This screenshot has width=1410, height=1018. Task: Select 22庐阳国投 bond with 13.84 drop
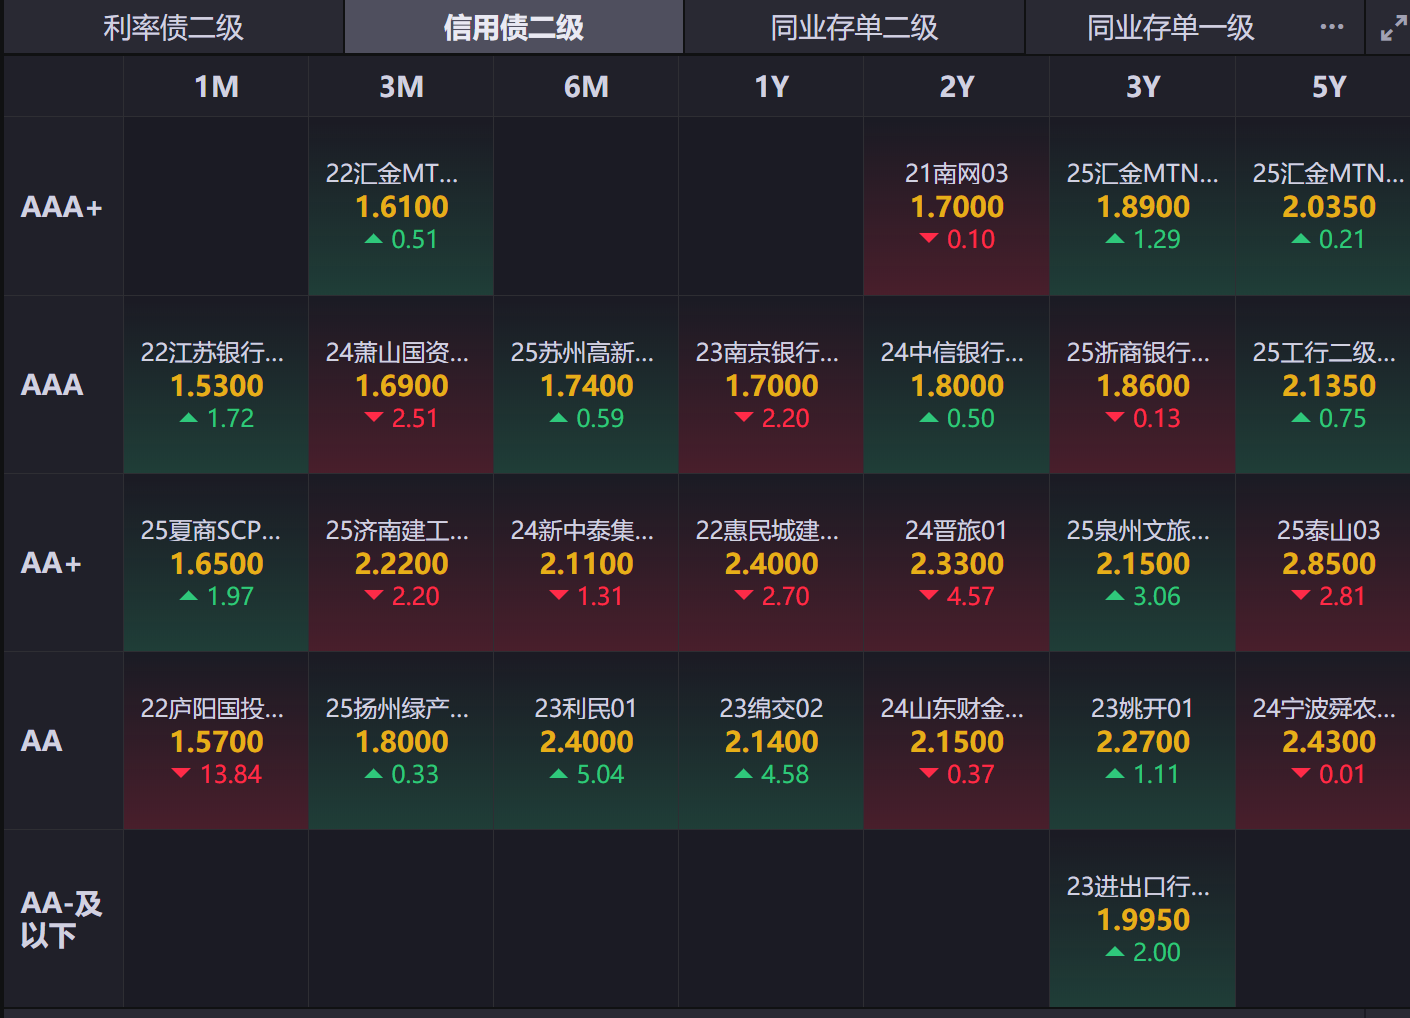click(x=216, y=741)
